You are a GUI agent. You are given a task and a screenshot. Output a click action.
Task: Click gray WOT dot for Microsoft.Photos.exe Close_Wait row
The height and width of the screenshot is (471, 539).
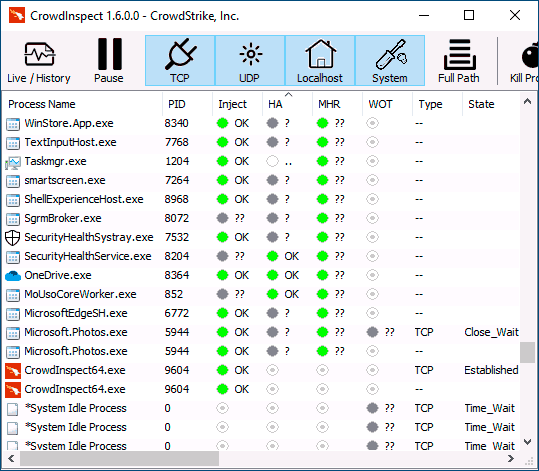coord(372,332)
